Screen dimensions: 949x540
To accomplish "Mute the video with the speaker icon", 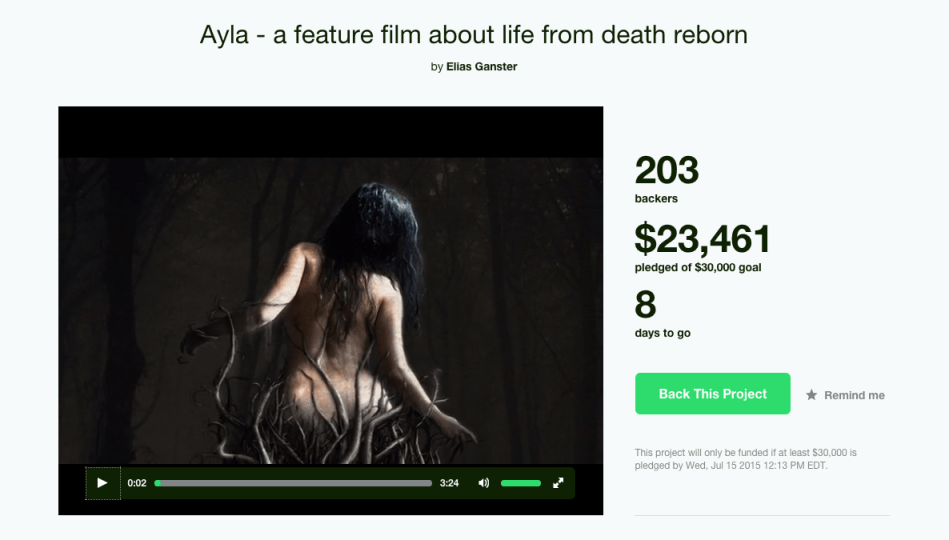I will click(x=484, y=482).
